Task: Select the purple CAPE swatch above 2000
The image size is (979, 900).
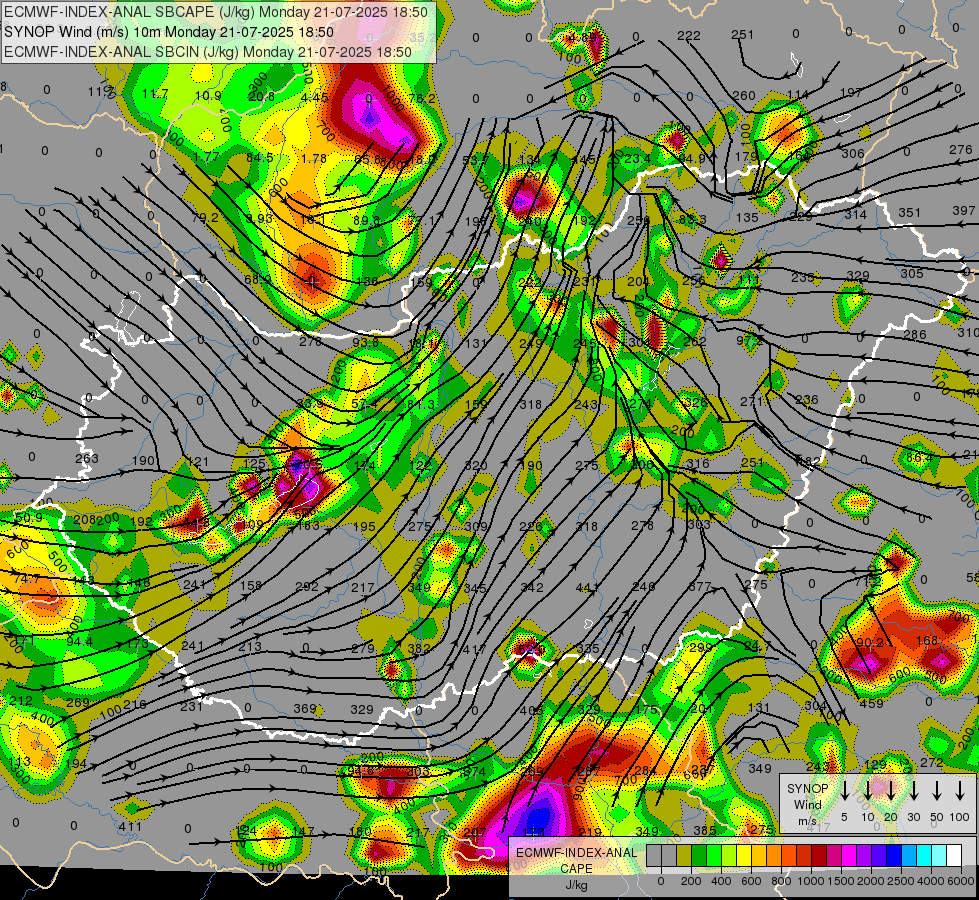Action: (x=864, y=856)
